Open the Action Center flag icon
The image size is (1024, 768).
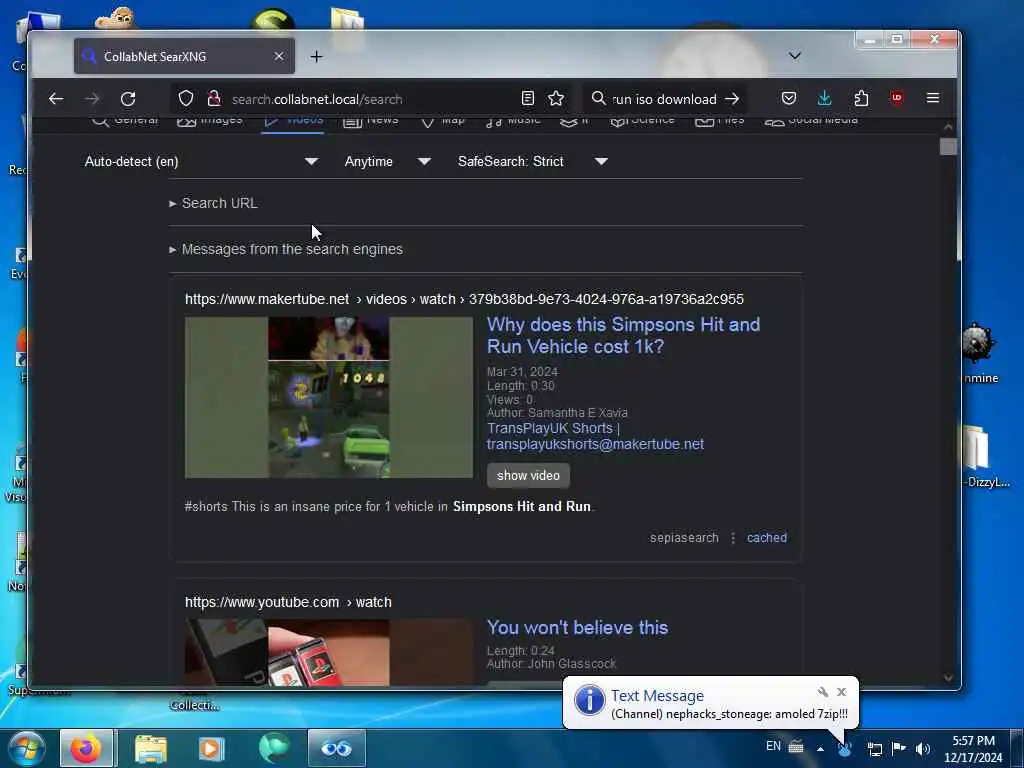899,748
